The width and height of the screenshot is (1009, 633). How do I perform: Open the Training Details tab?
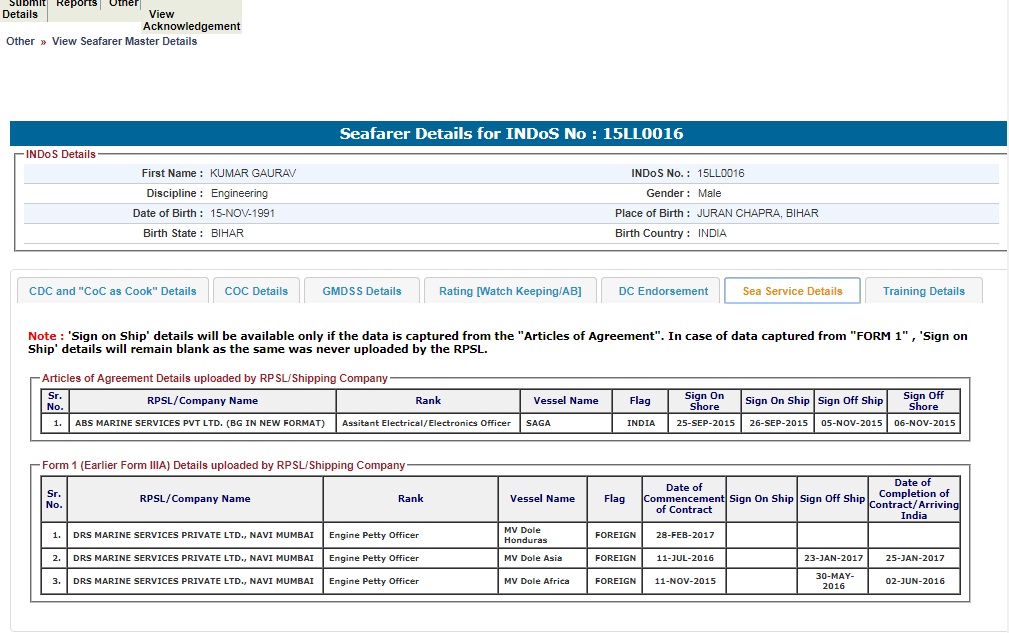(923, 291)
